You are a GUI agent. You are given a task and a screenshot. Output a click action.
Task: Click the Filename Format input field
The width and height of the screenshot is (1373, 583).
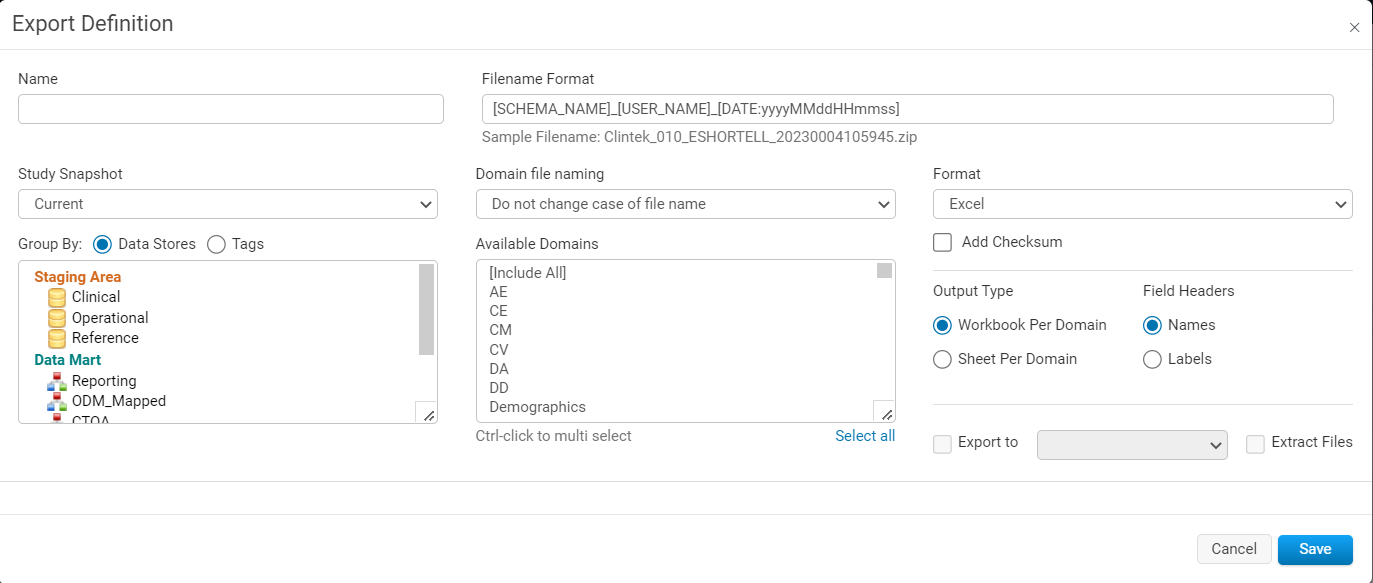908,109
